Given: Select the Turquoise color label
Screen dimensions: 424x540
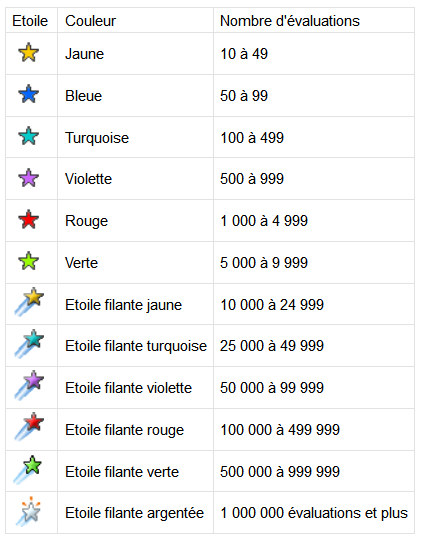Looking at the screenshot, I should click(97, 138).
